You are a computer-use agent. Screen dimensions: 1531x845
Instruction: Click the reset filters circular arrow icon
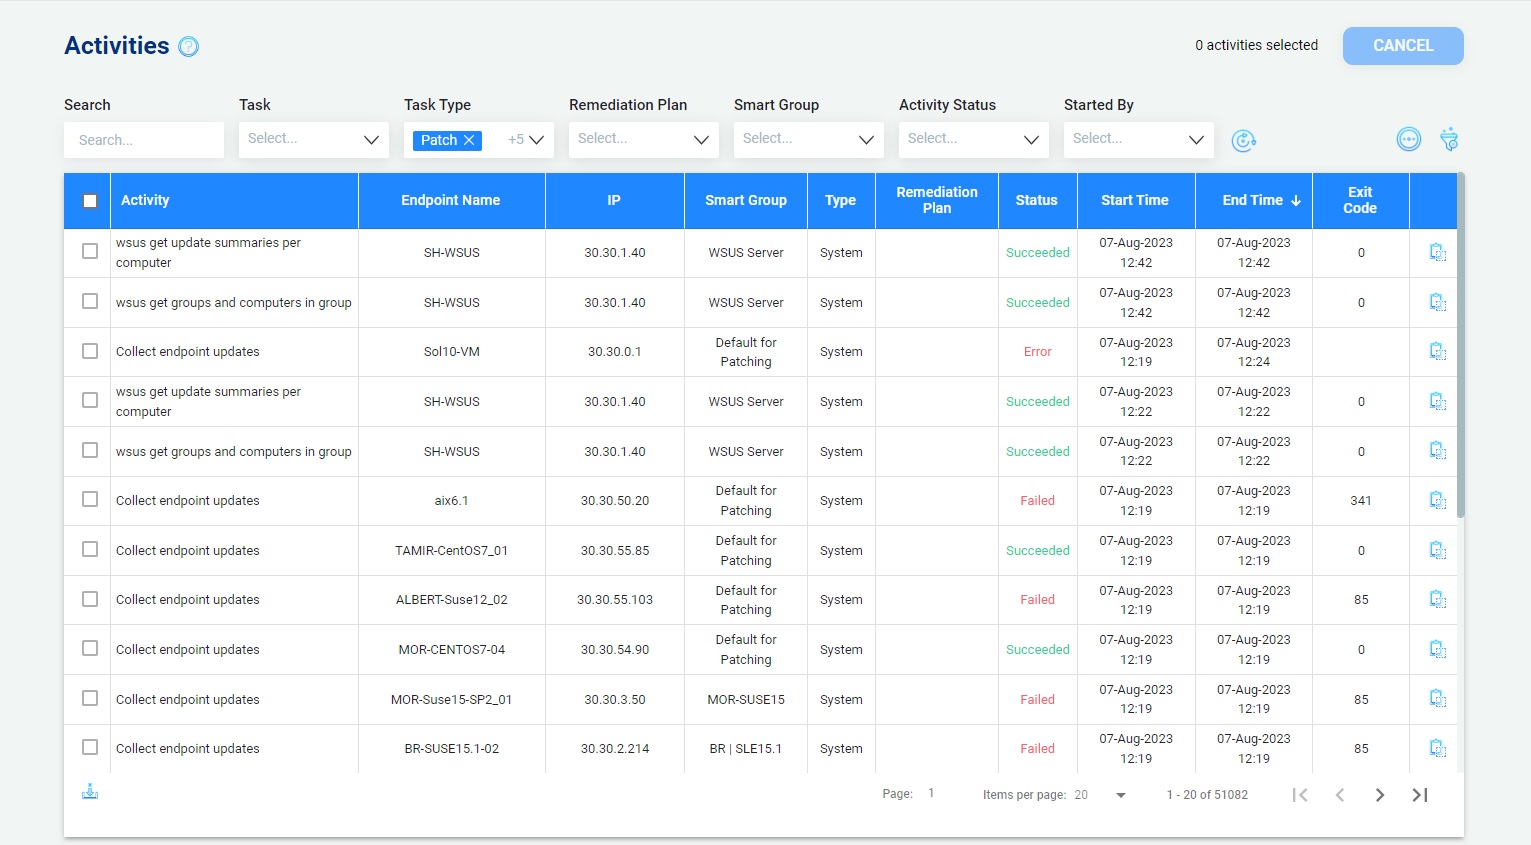tap(1243, 141)
